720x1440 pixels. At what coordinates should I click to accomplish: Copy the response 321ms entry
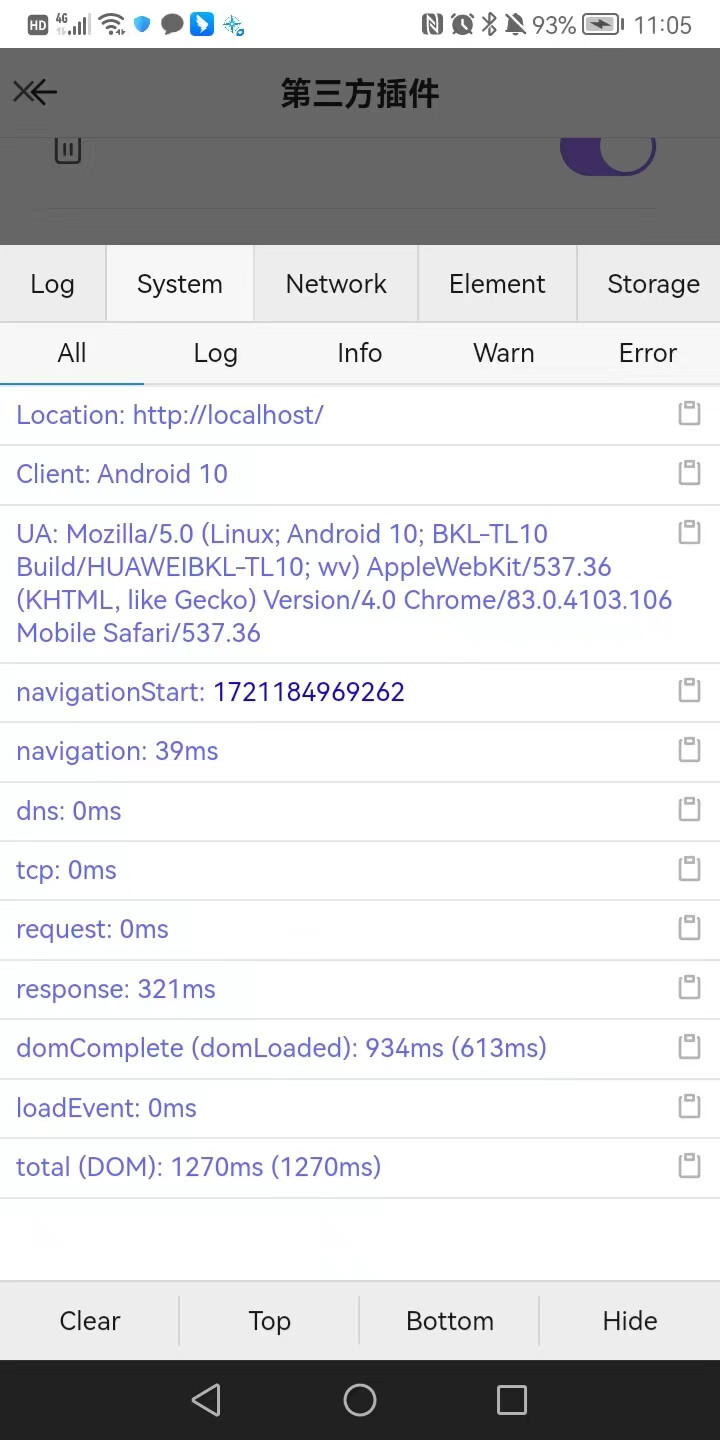pos(689,987)
